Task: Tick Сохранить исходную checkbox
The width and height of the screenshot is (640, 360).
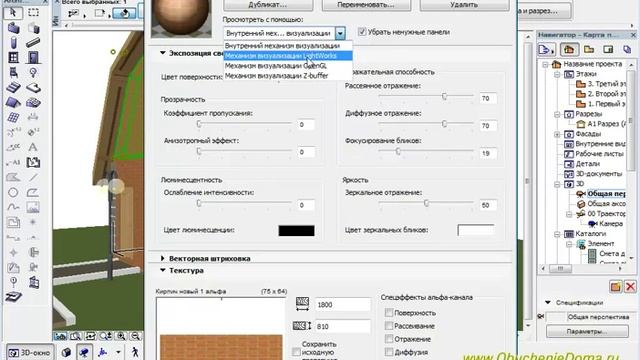Action: pos(296,351)
